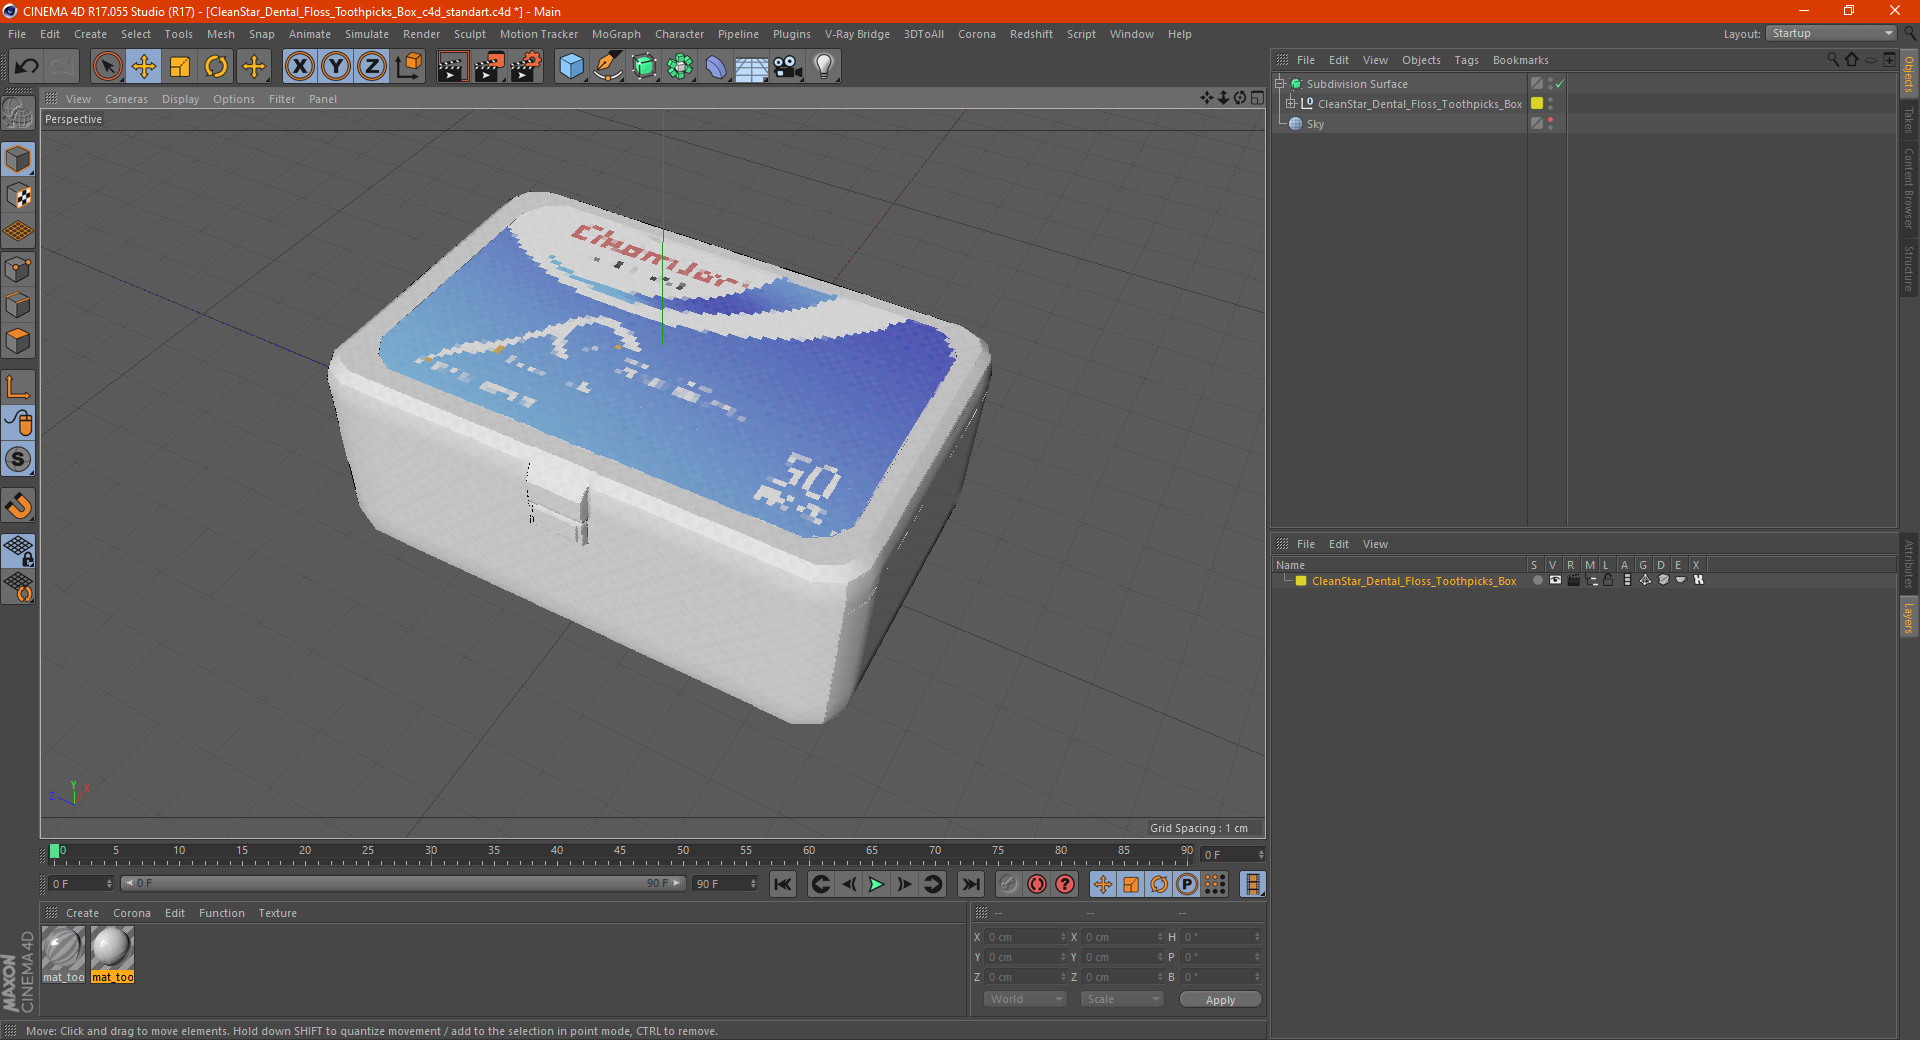Image resolution: width=1920 pixels, height=1040 pixels.
Task: Open the Layers side tab
Action: [1908, 617]
